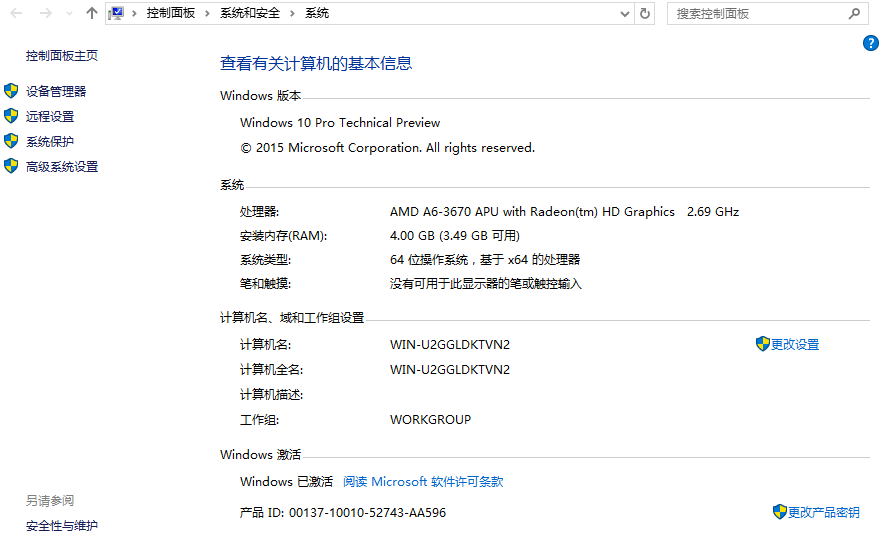
Task: Click Windows 10 Pro Technical Preview text
Action: tap(340, 123)
